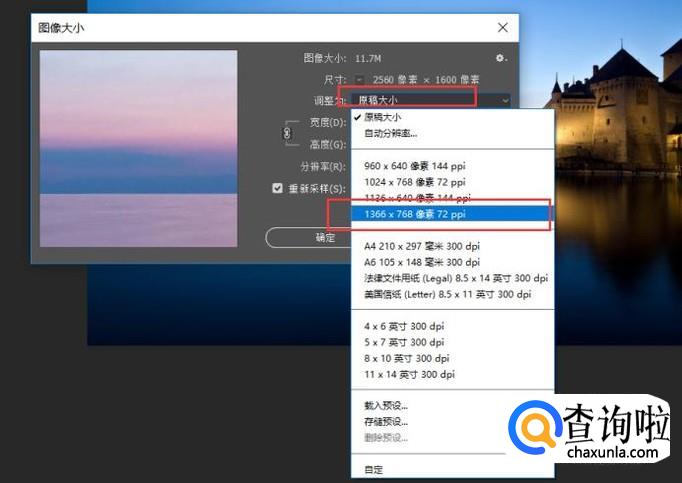The height and width of the screenshot is (483, 682).
Task: Click the chain link constrain proportions icon
Action: tap(288, 133)
